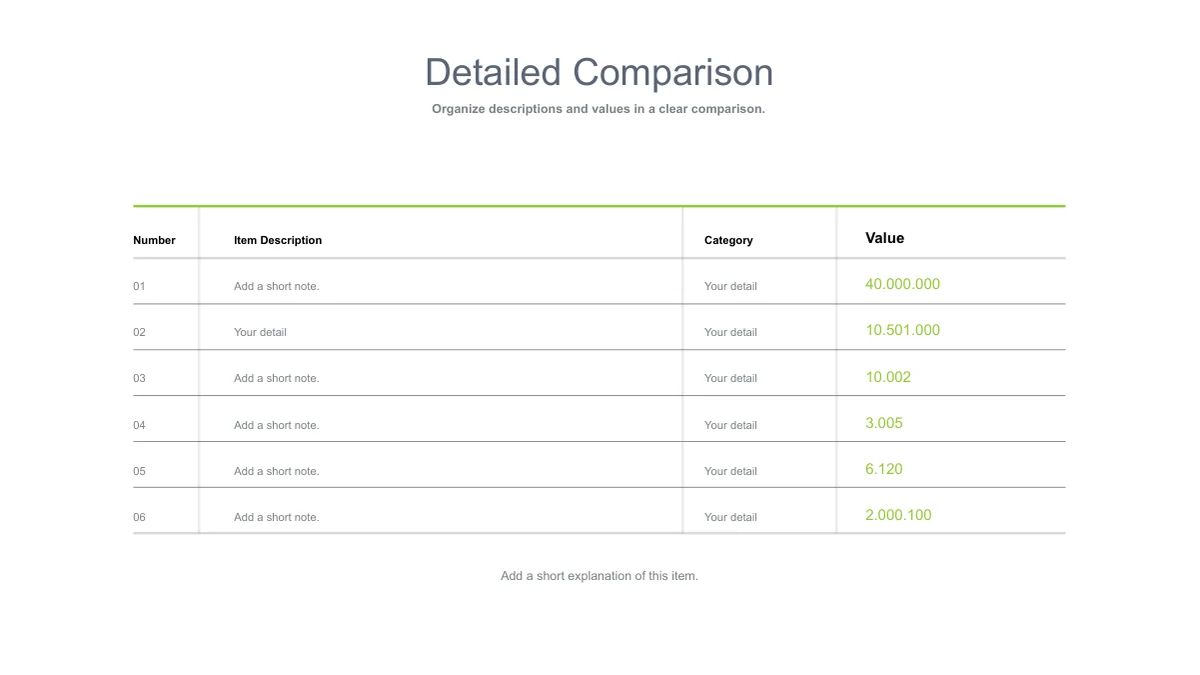Viewport: 1200px width, 675px height.
Task: Click row number 06
Action: (139, 517)
